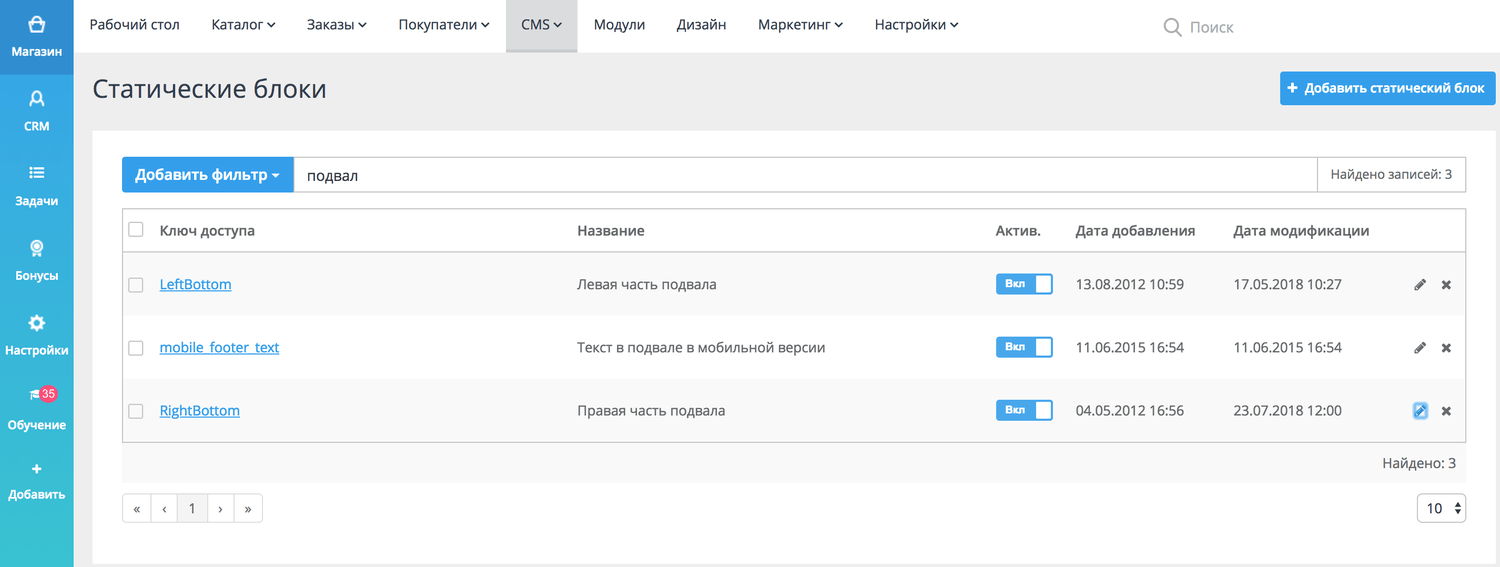Sort by the Дата модификации column header
Screen dimensions: 1500x567
pyautogui.click(x=1301, y=231)
